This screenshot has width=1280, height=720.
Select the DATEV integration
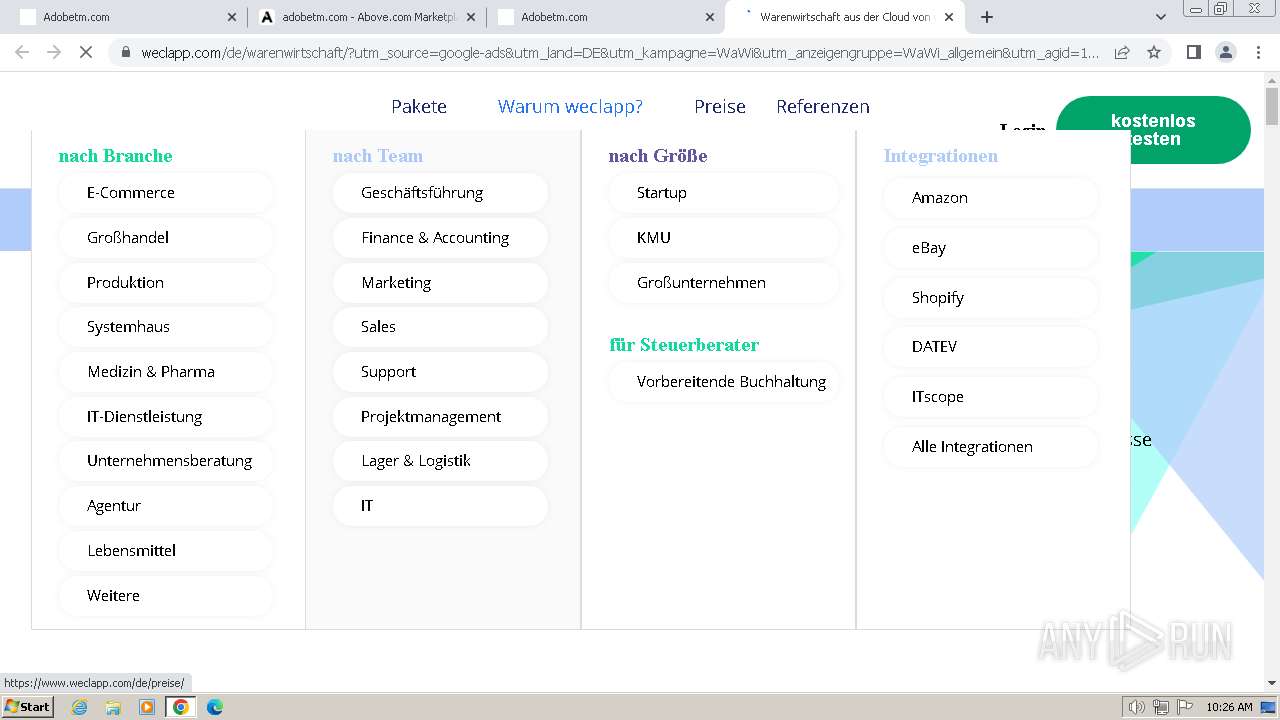(x=991, y=347)
